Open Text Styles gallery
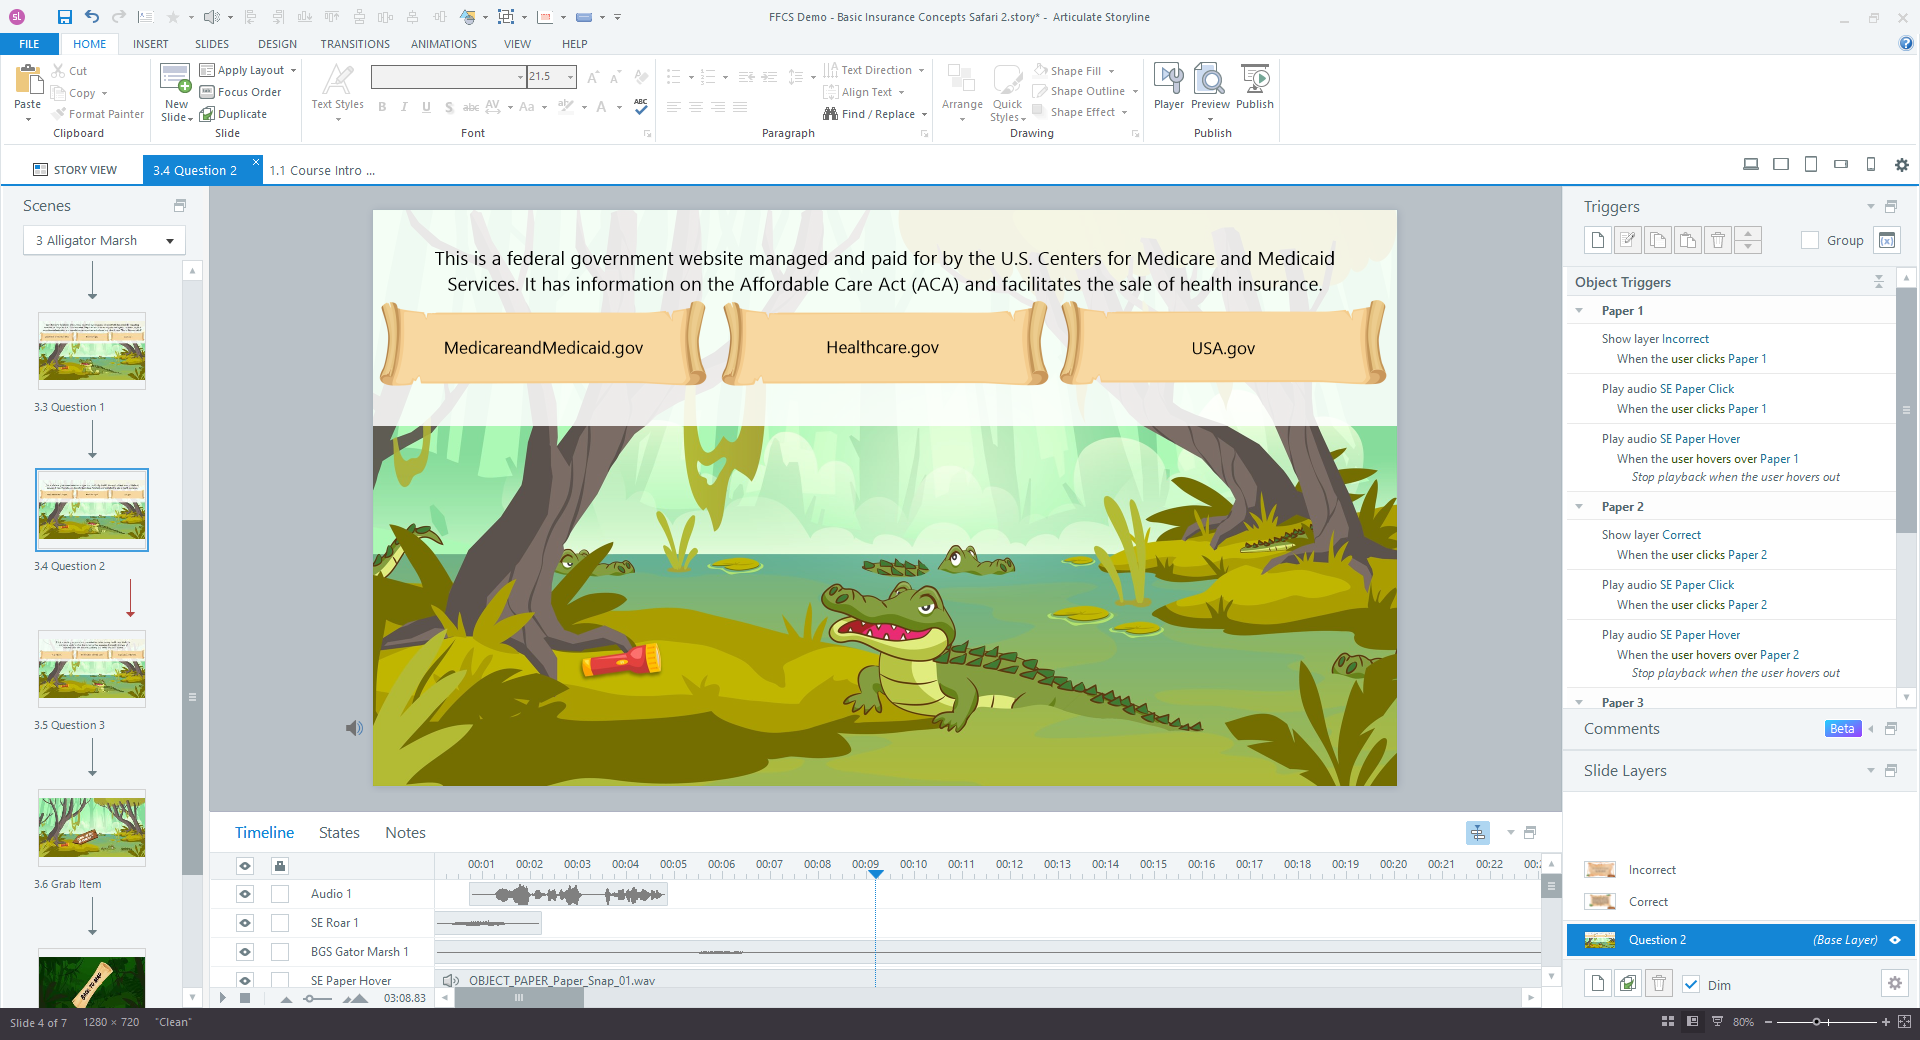The width and height of the screenshot is (1920, 1040). 338,92
